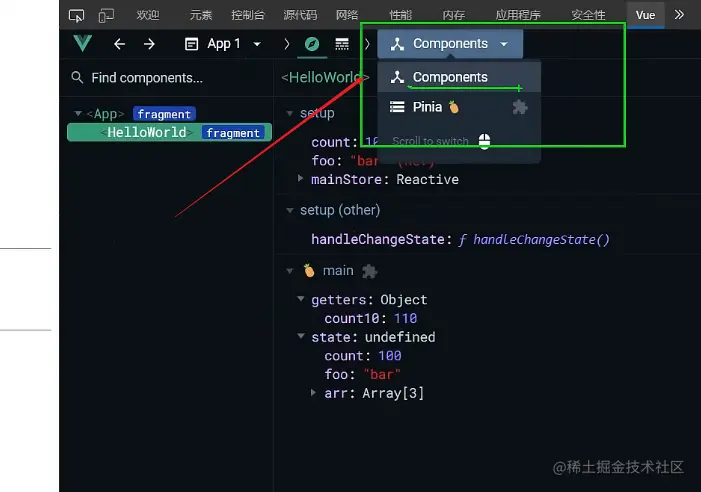
Task: Collapse the setup section
Action: pos(289,114)
